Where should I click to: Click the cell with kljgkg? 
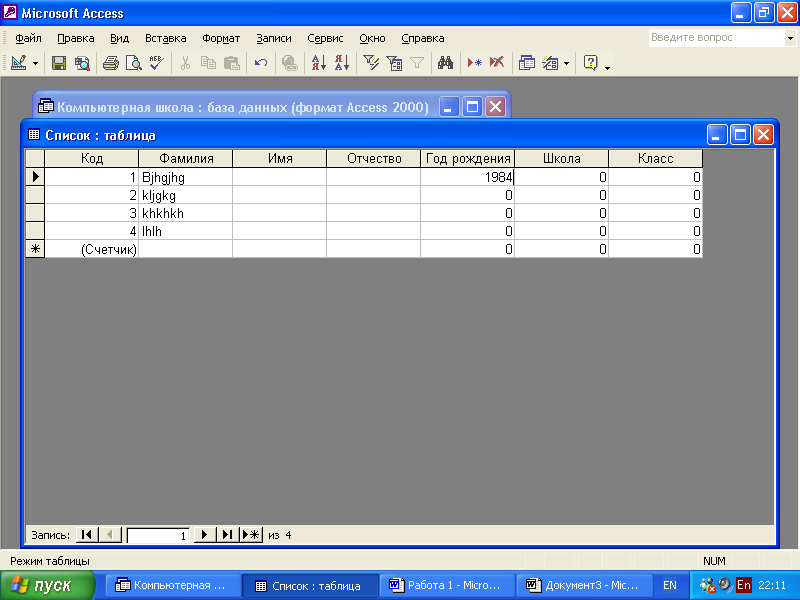[x=186, y=195]
